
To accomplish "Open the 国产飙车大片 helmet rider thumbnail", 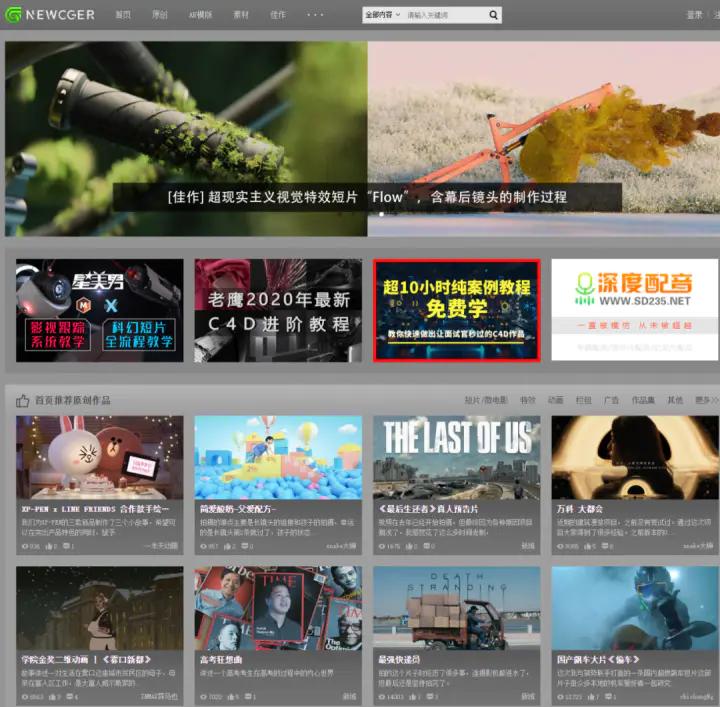I will 635,608.
